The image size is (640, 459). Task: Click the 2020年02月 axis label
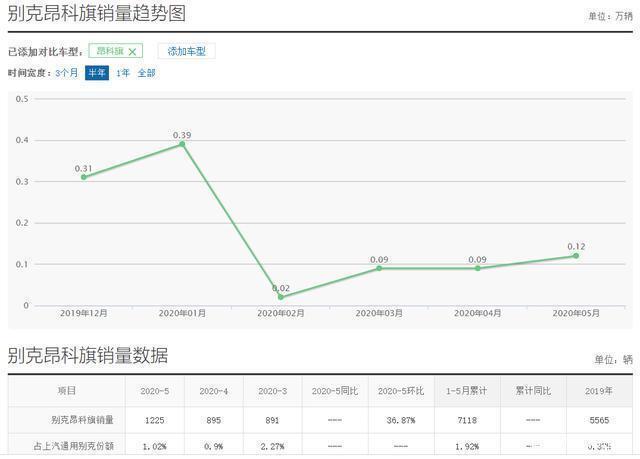[281, 313]
